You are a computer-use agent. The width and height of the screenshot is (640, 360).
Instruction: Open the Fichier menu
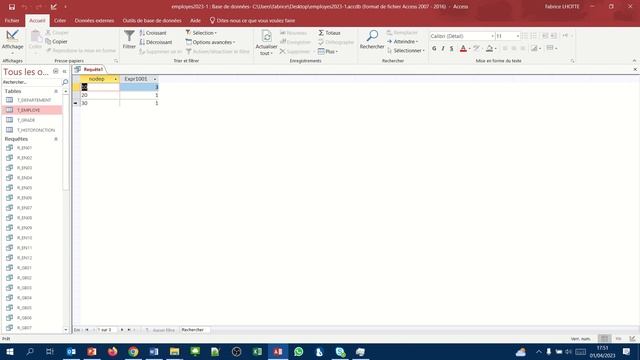(x=12, y=20)
